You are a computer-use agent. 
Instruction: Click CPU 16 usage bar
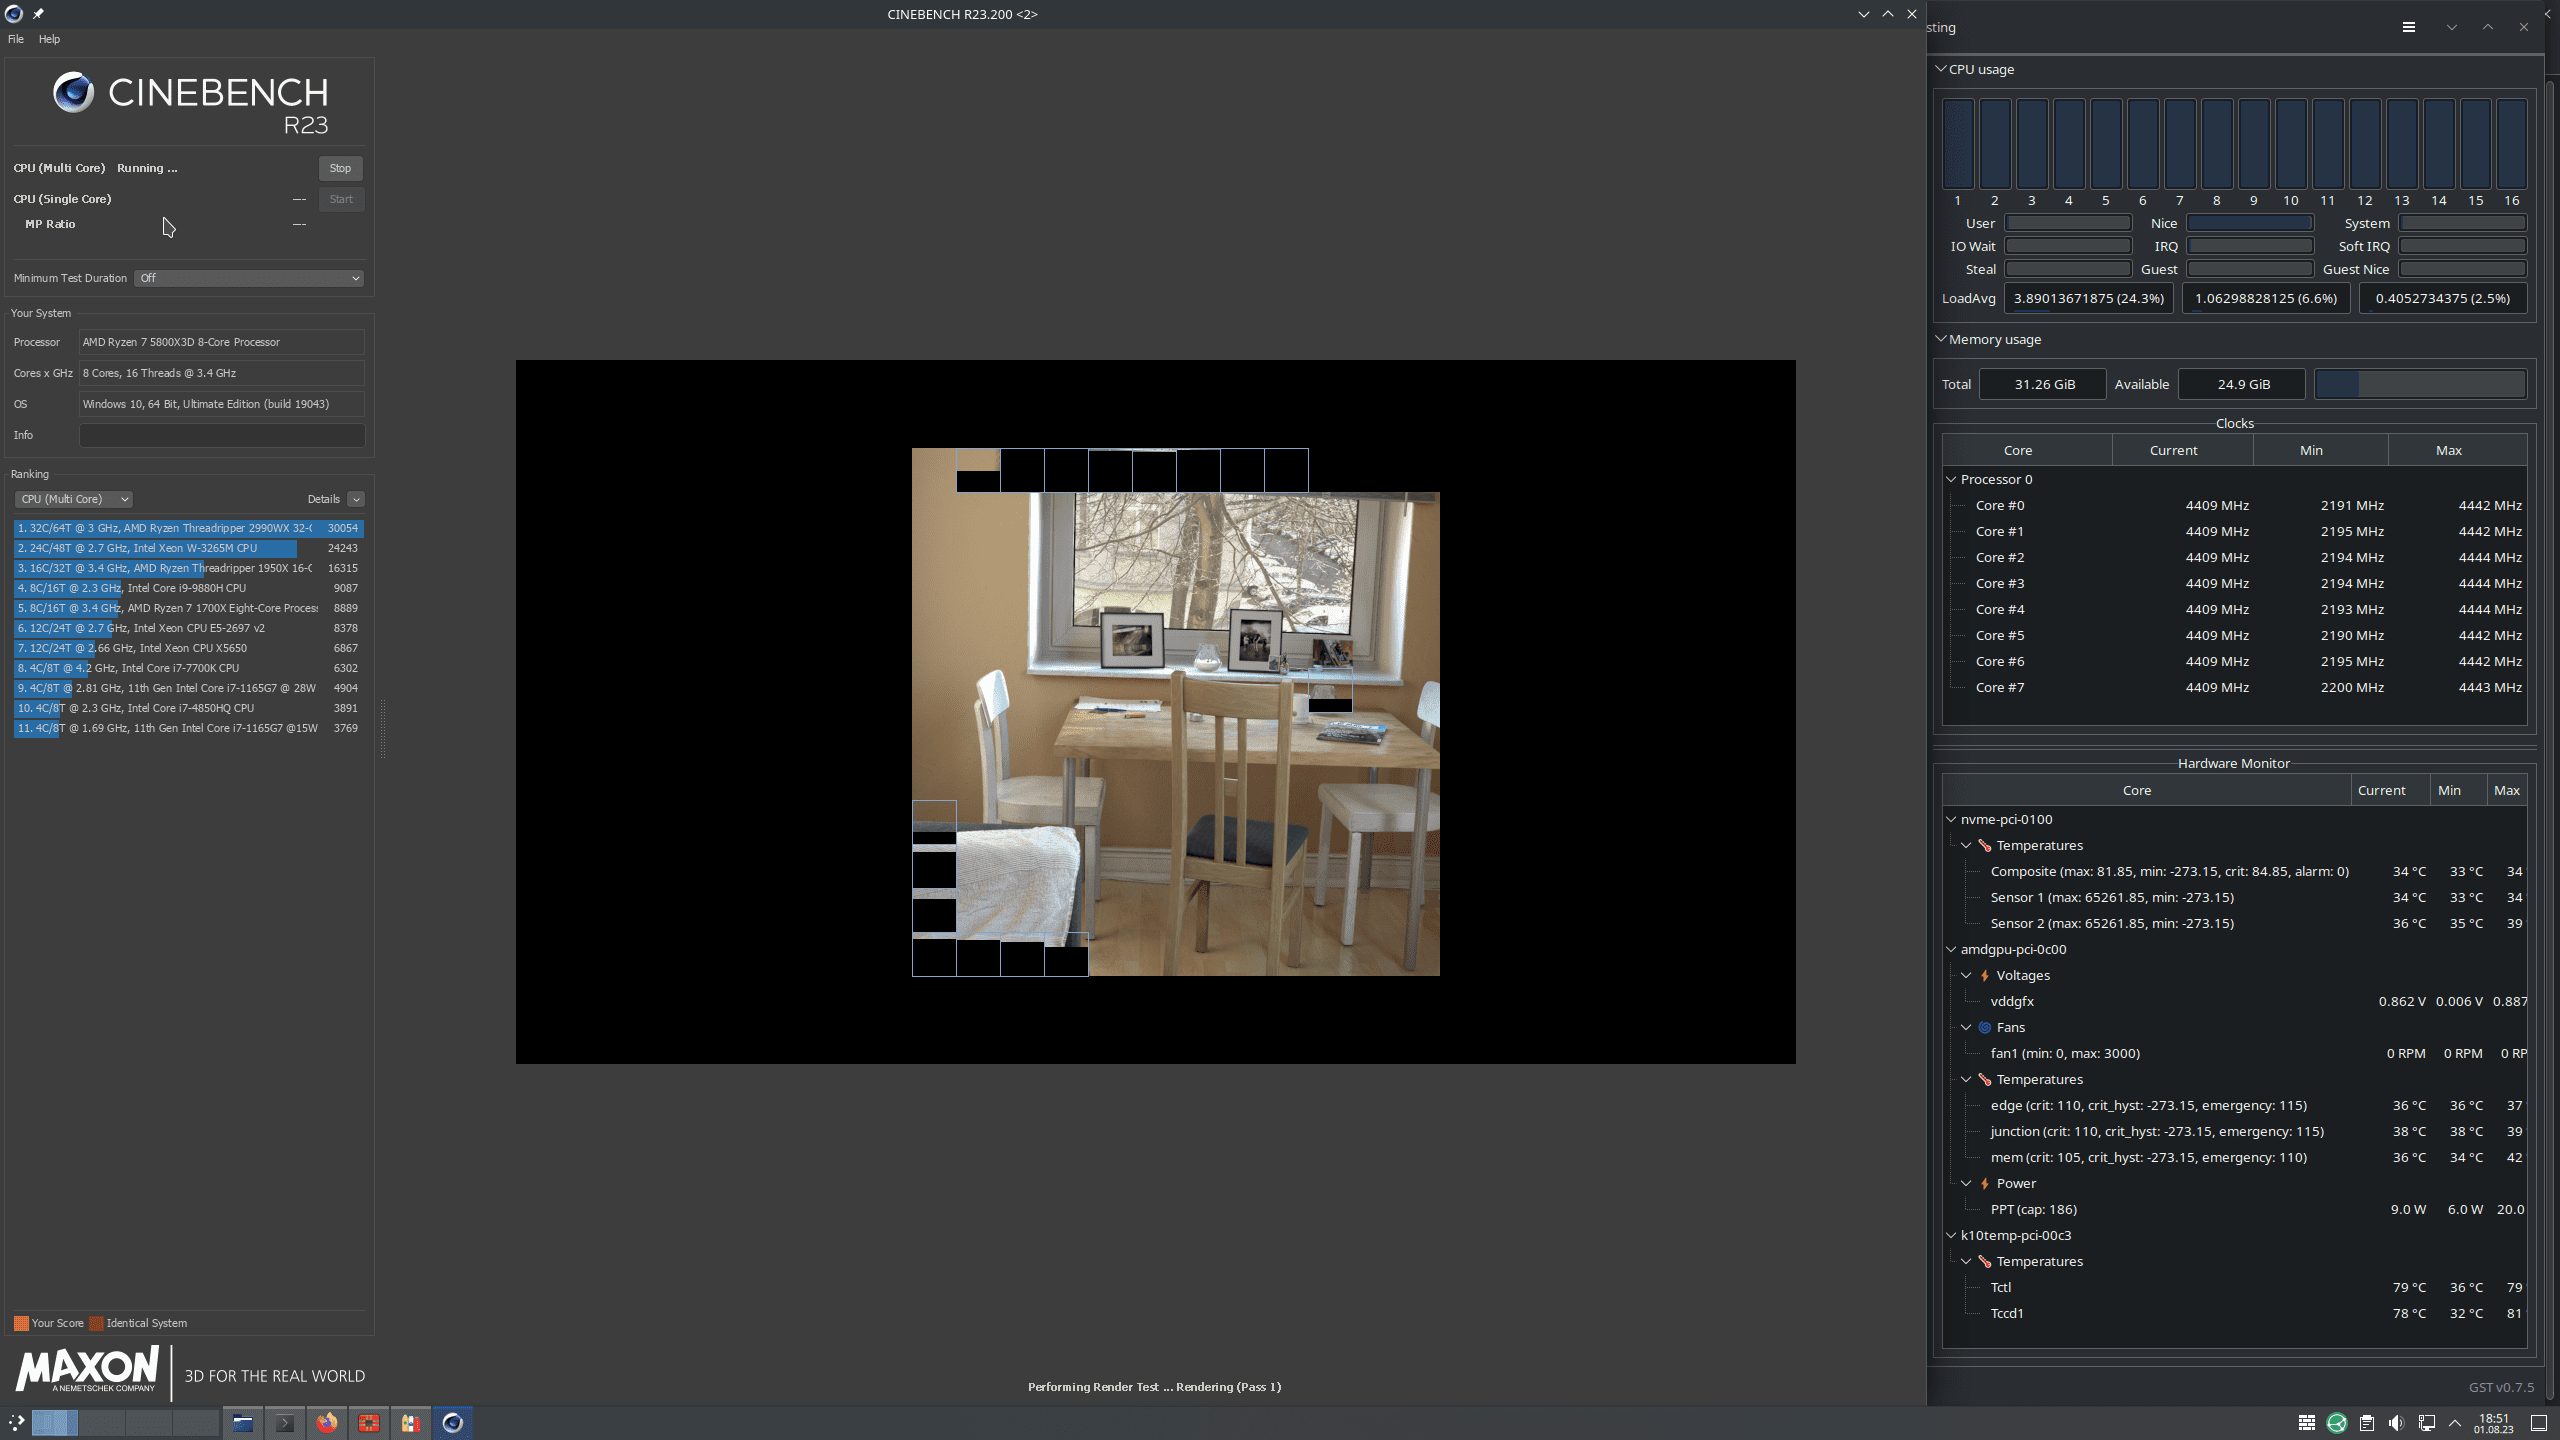click(x=2512, y=143)
